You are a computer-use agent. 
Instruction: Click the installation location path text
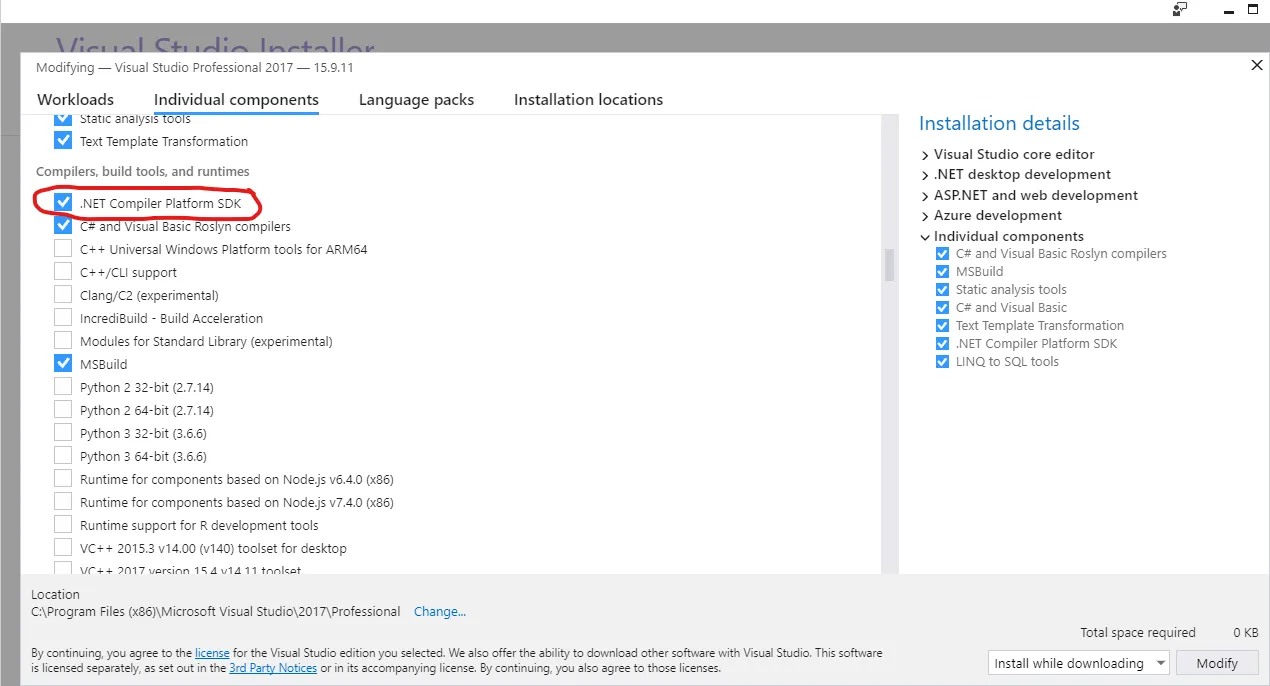coord(216,611)
